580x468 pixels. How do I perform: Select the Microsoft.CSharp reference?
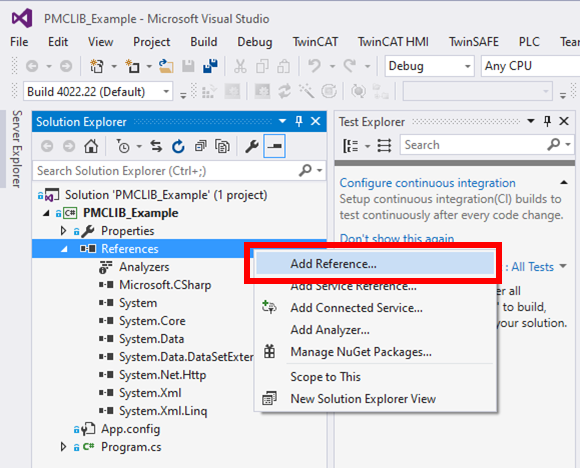165,285
